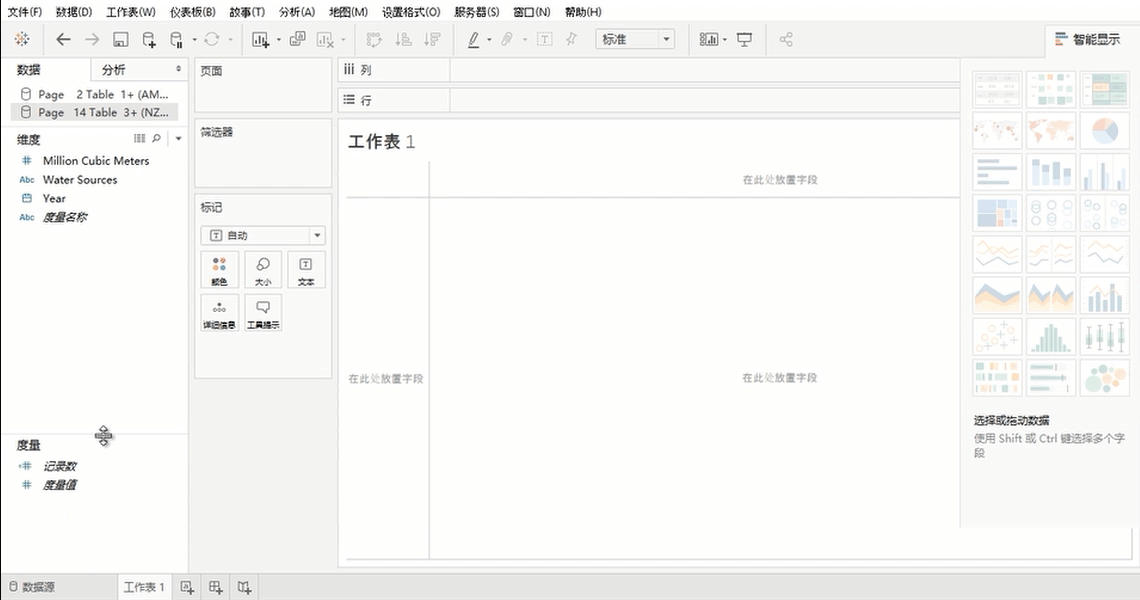
Task: Open the 标准 fit dropdown
Action: [635, 39]
